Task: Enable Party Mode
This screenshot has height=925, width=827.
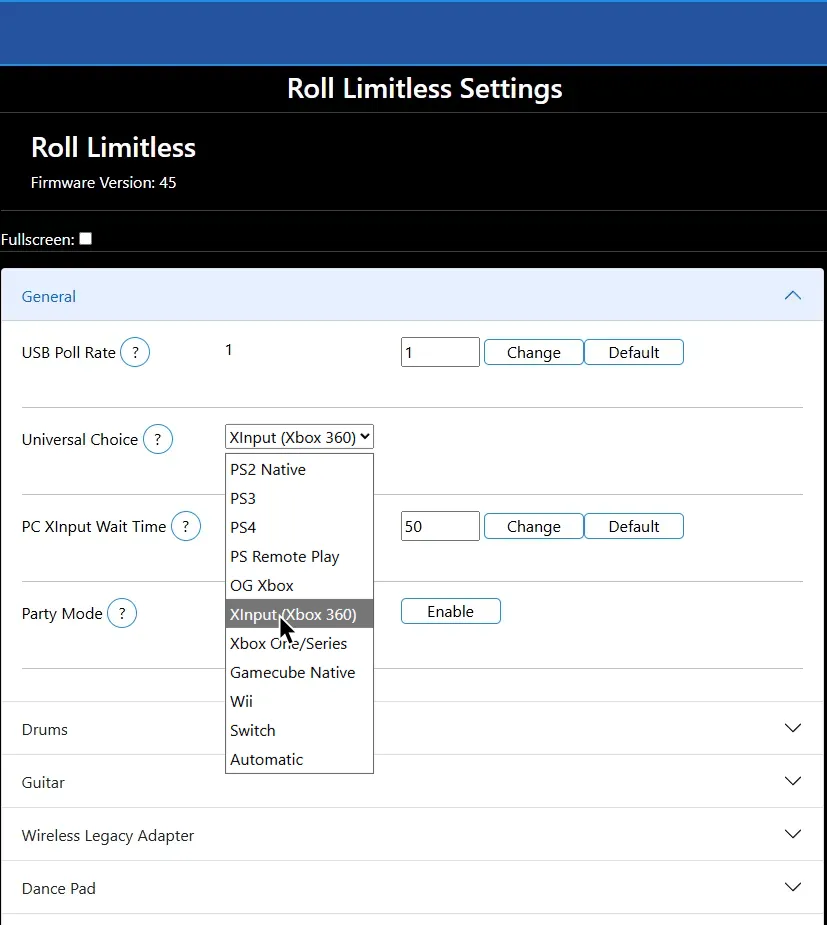Action: (450, 611)
